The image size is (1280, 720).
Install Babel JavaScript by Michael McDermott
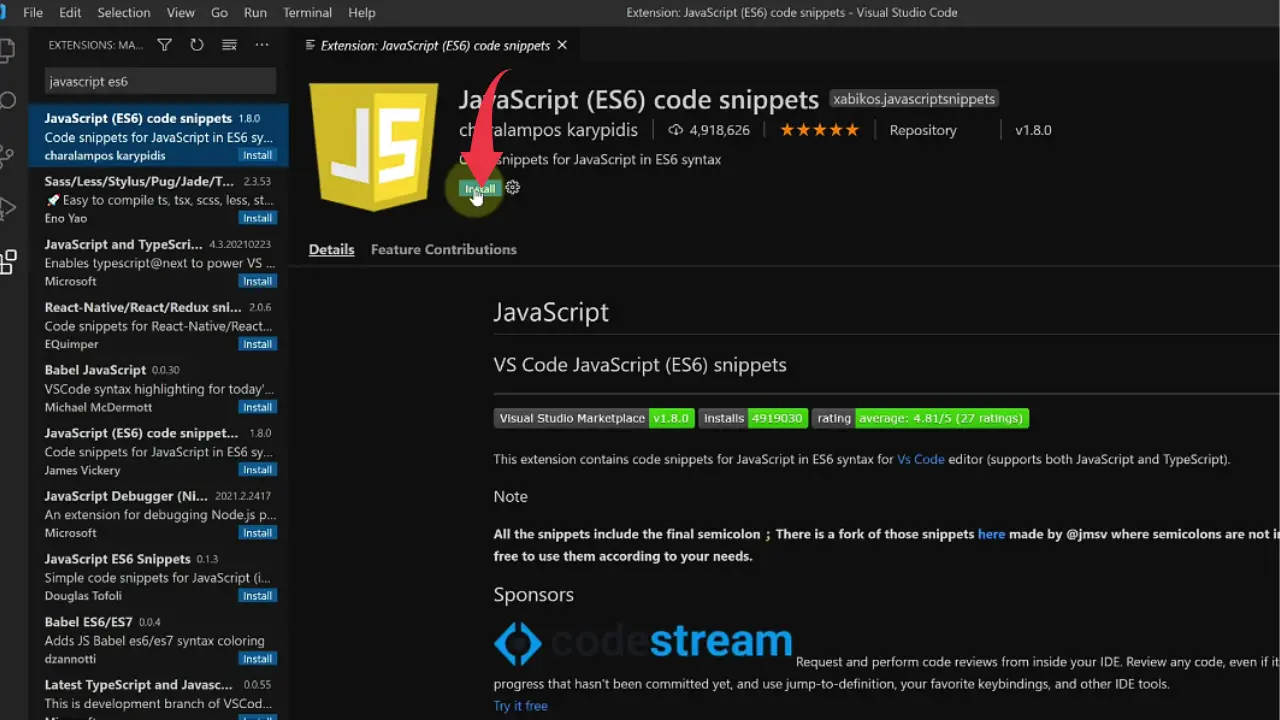[257, 407]
